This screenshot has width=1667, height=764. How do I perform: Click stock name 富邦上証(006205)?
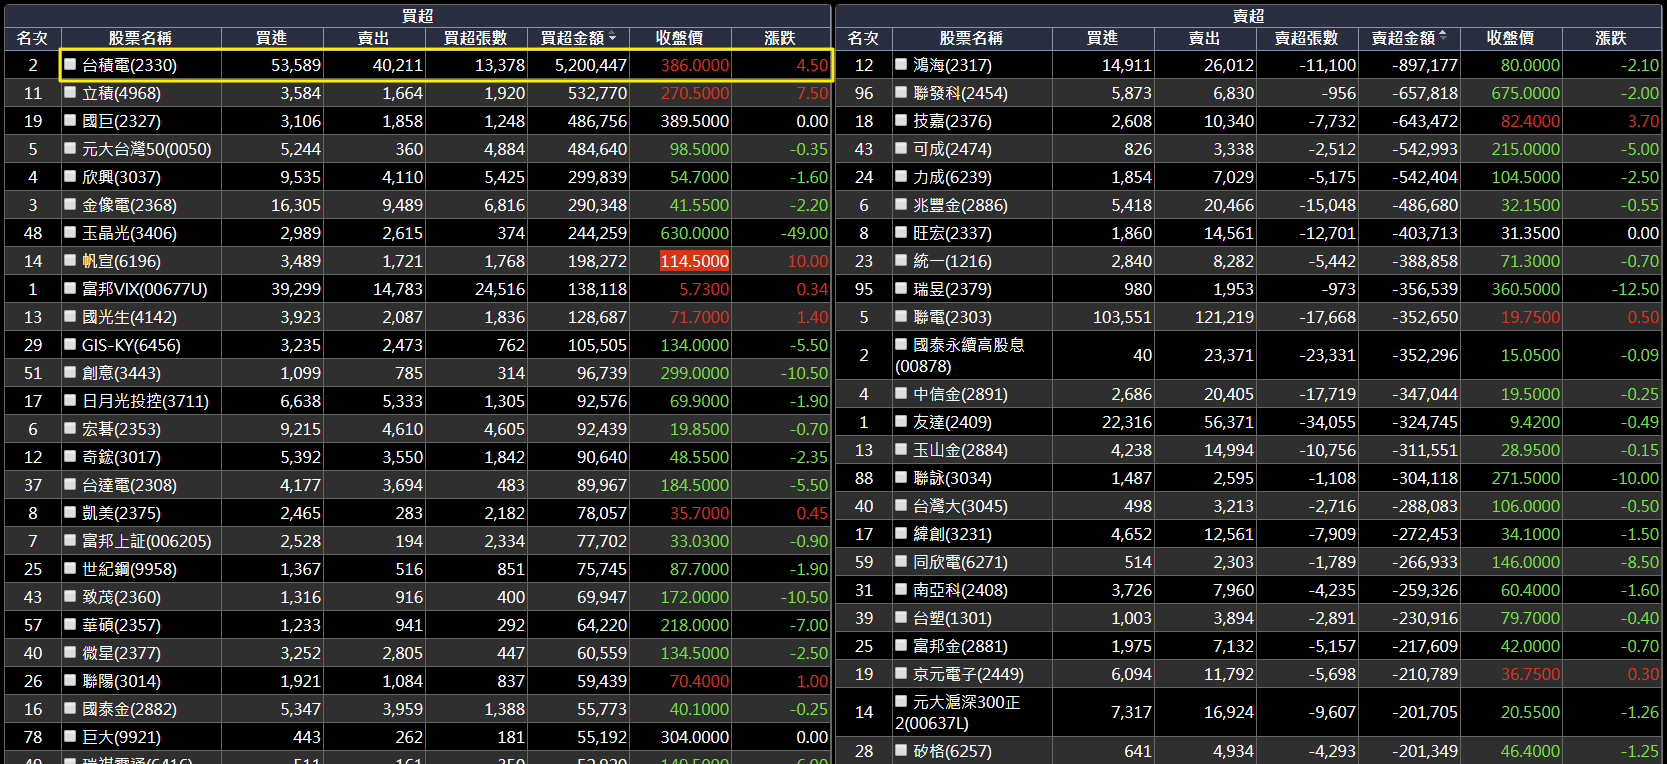[x=147, y=541]
